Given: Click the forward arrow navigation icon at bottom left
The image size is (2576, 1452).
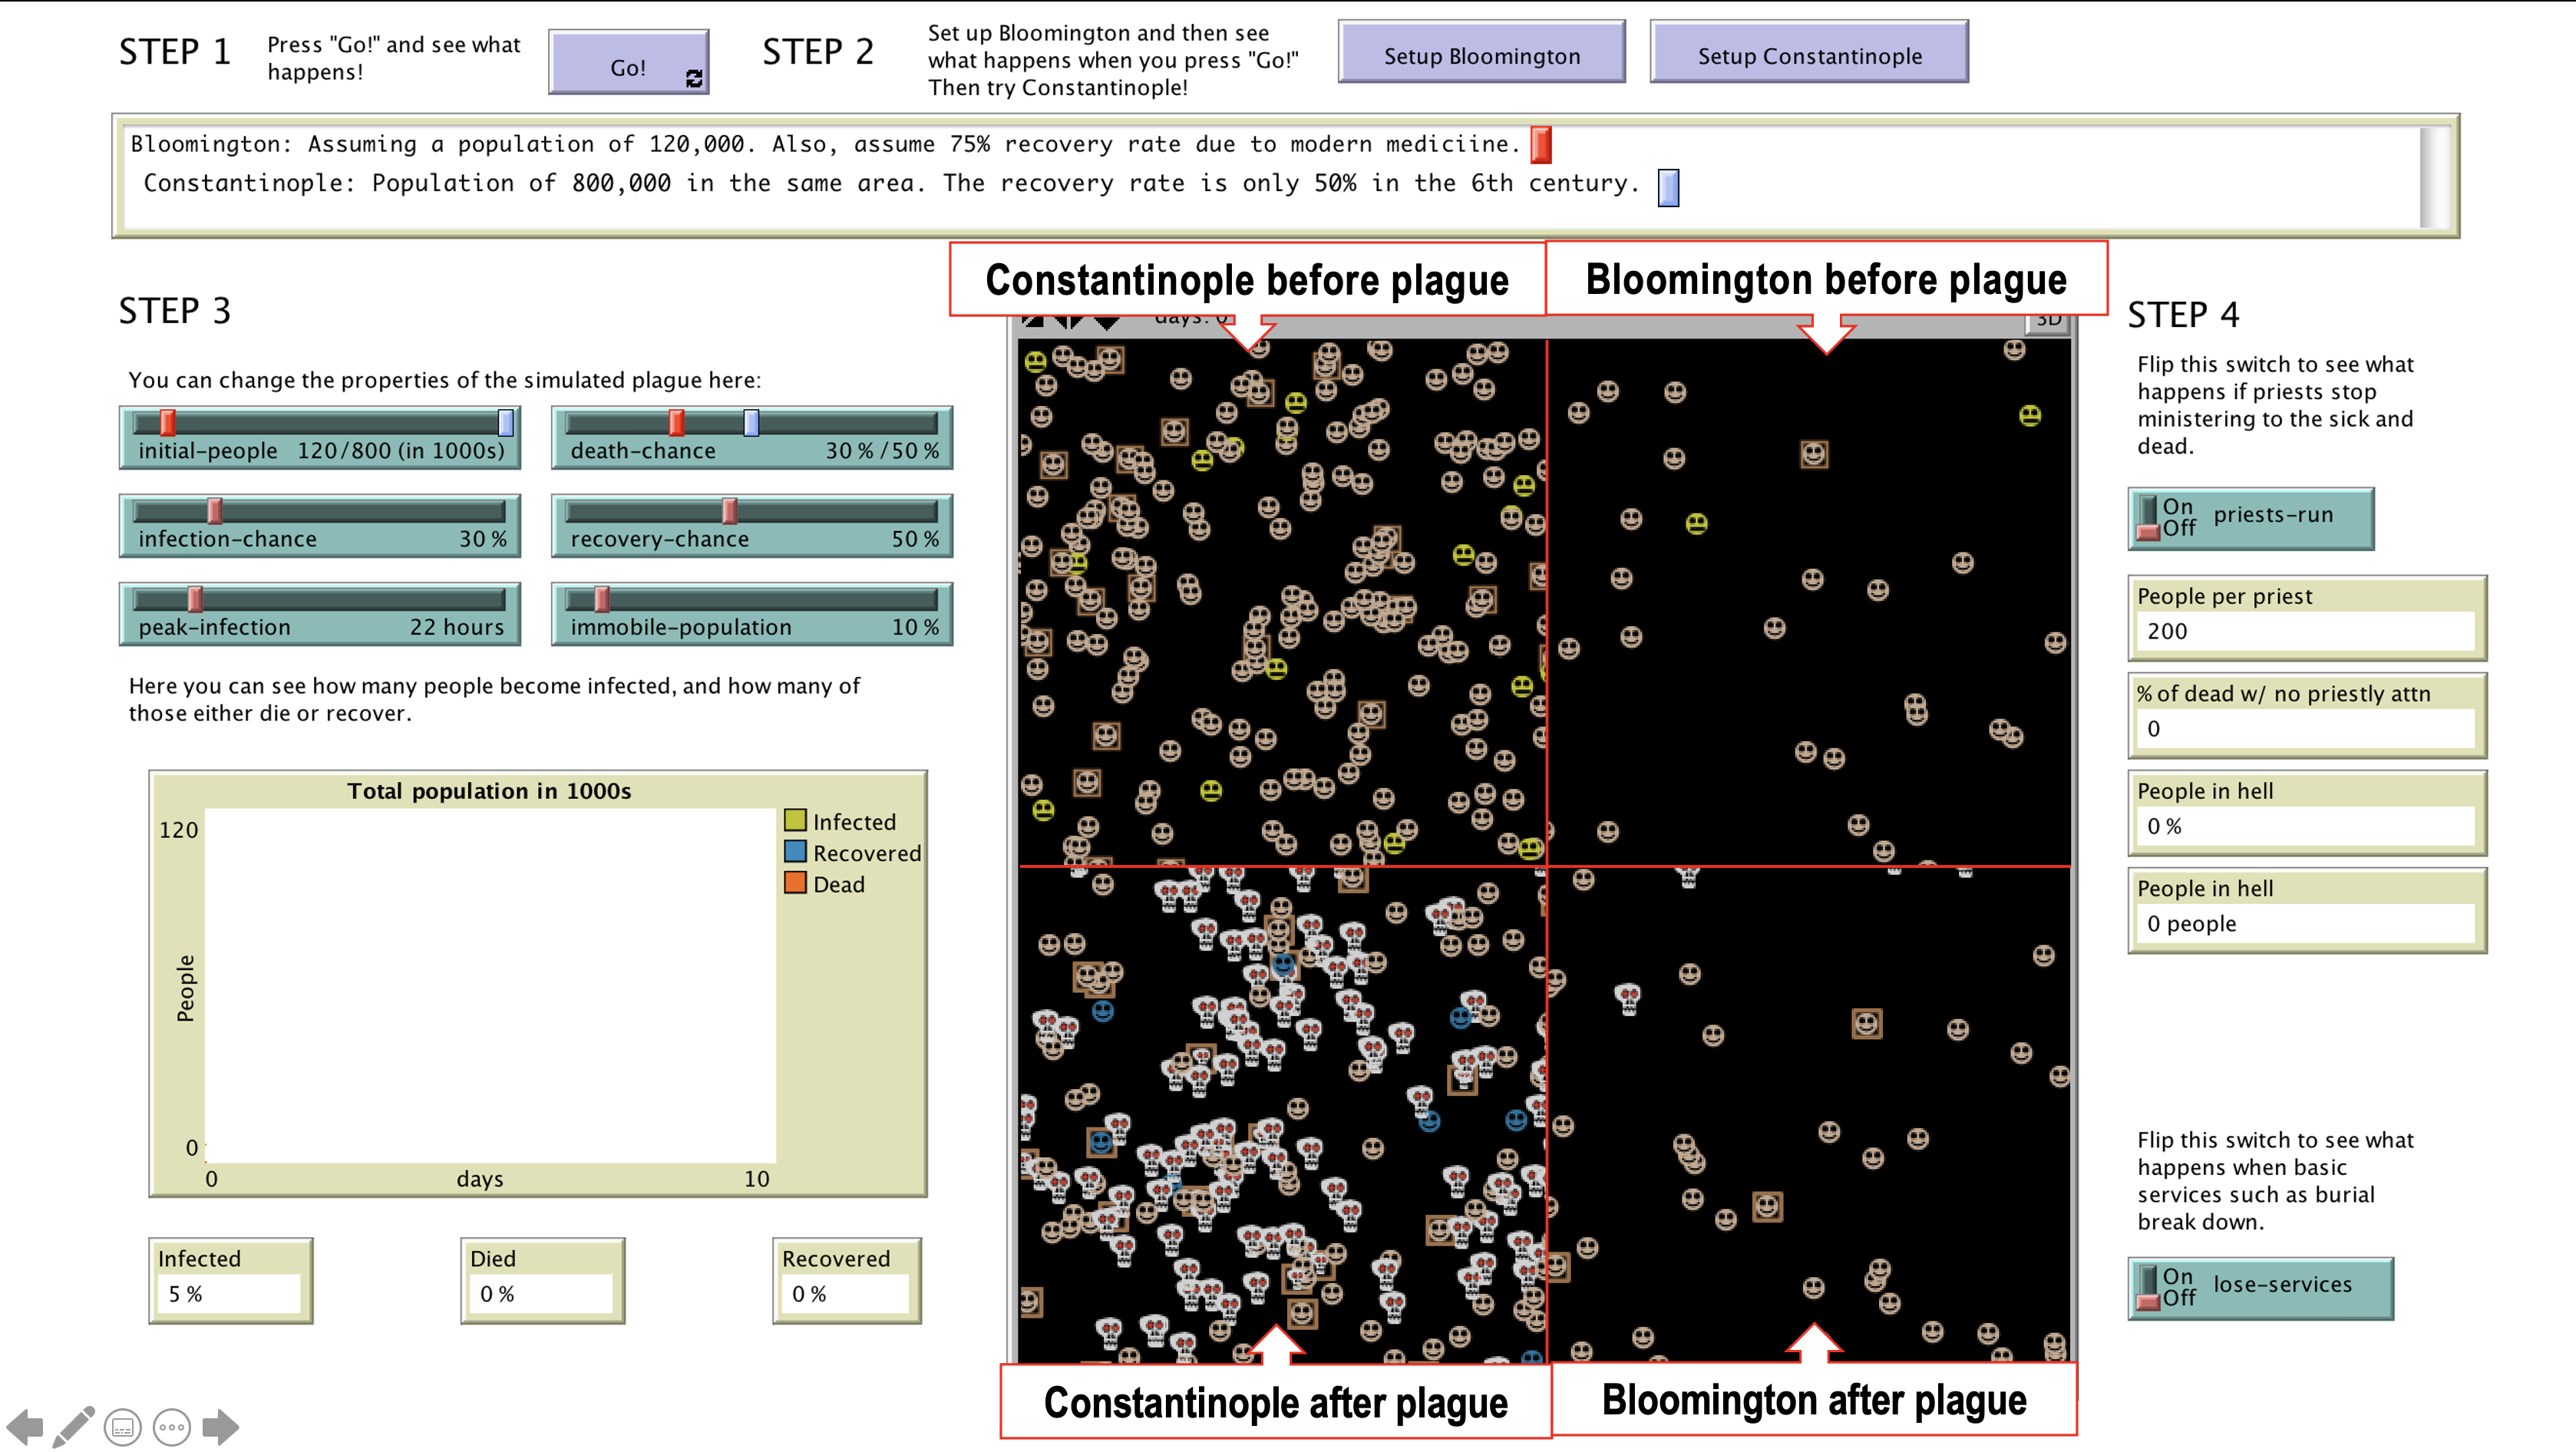Looking at the screenshot, I should [x=222, y=1427].
